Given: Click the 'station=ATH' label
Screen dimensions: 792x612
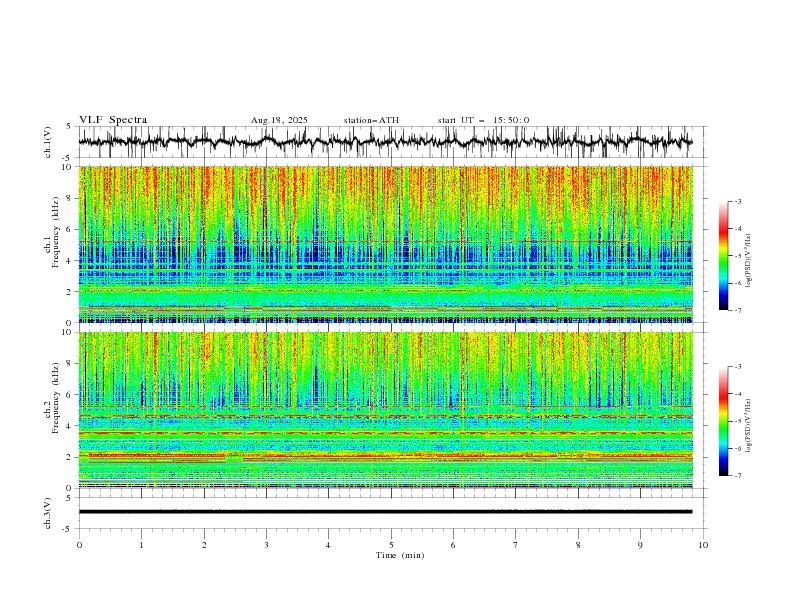Looking at the screenshot, I should coord(371,120).
